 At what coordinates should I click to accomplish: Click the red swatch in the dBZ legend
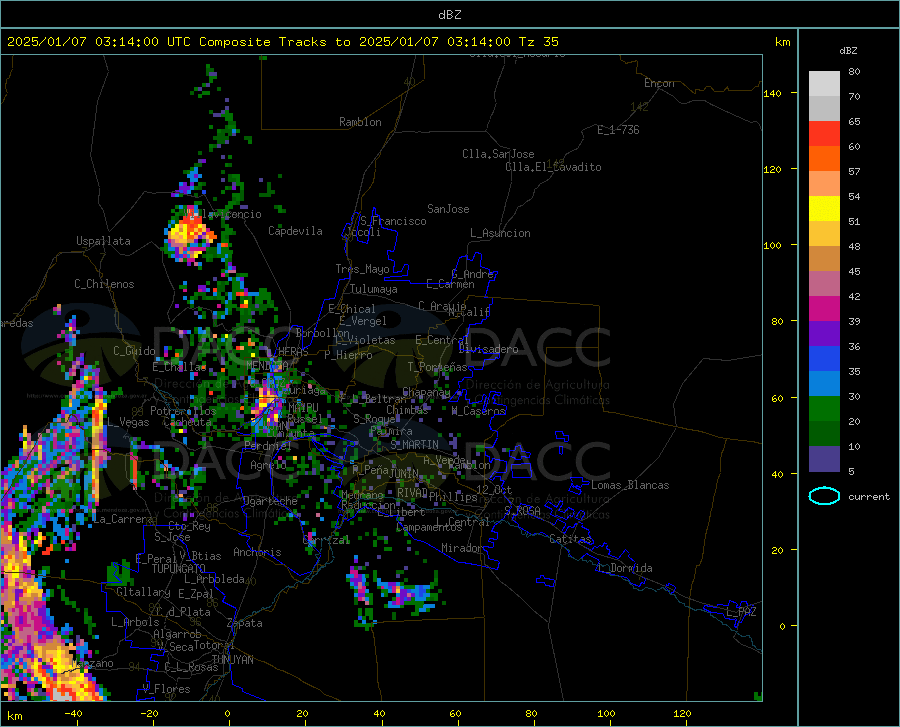coord(824,134)
